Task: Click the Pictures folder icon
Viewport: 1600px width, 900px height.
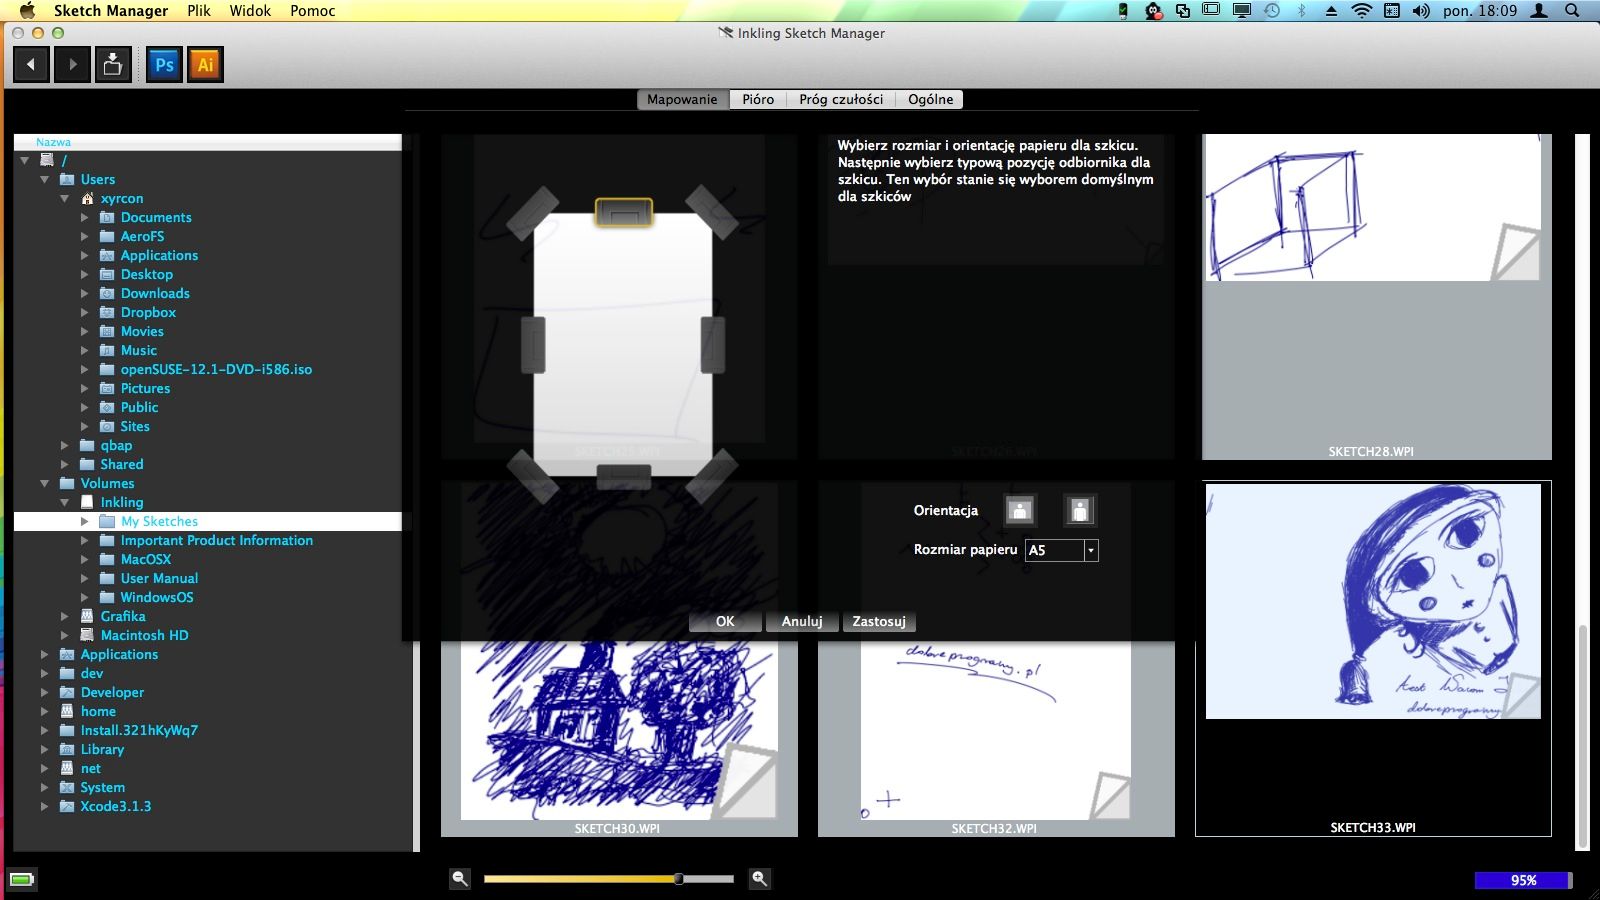Action: click(107, 388)
